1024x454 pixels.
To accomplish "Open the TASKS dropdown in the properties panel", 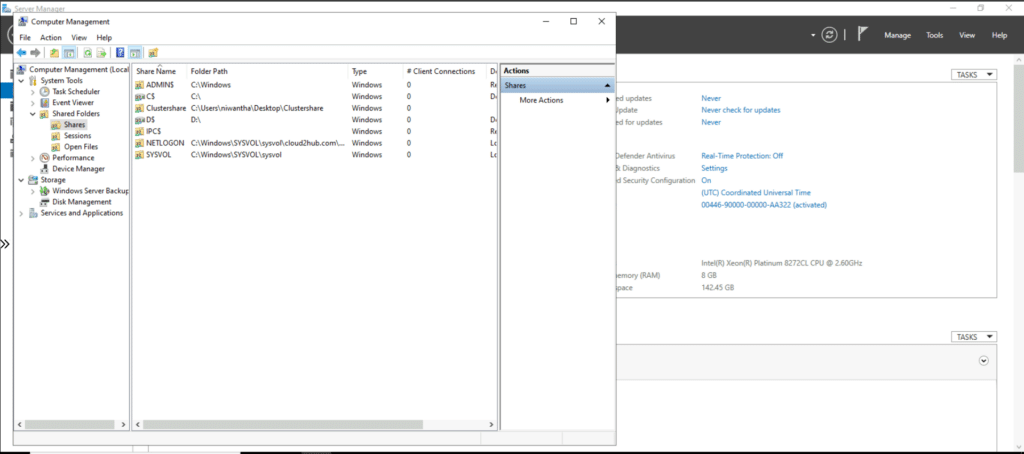I will (x=973, y=75).
